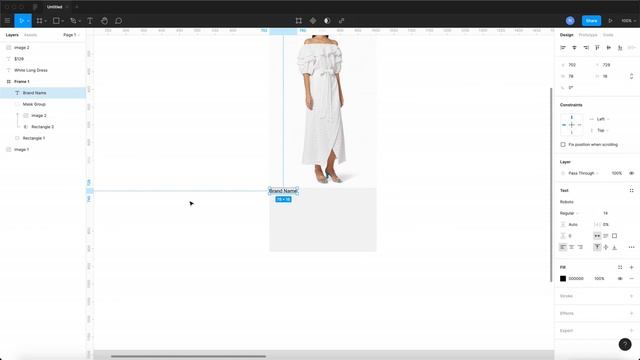Switch to the Design tab

pos(567,35)
